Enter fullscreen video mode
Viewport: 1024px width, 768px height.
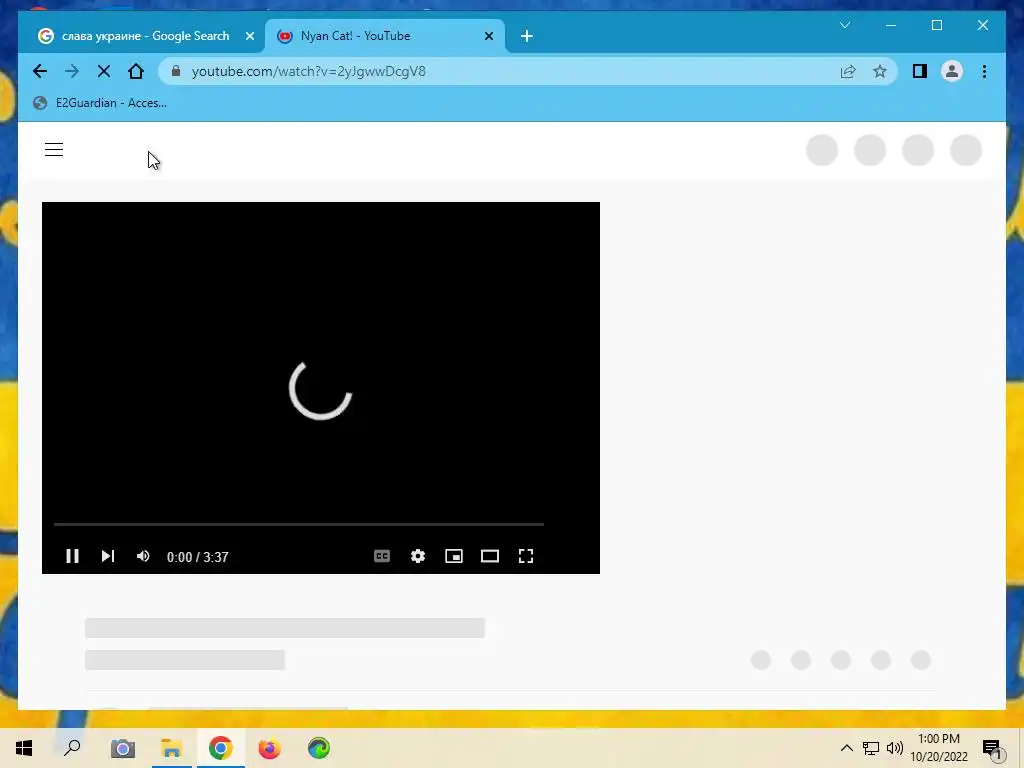point(526,556)
